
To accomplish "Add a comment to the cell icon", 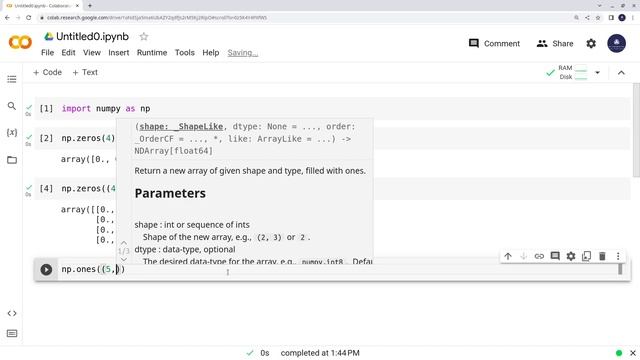I will click(x=555, y=256).
